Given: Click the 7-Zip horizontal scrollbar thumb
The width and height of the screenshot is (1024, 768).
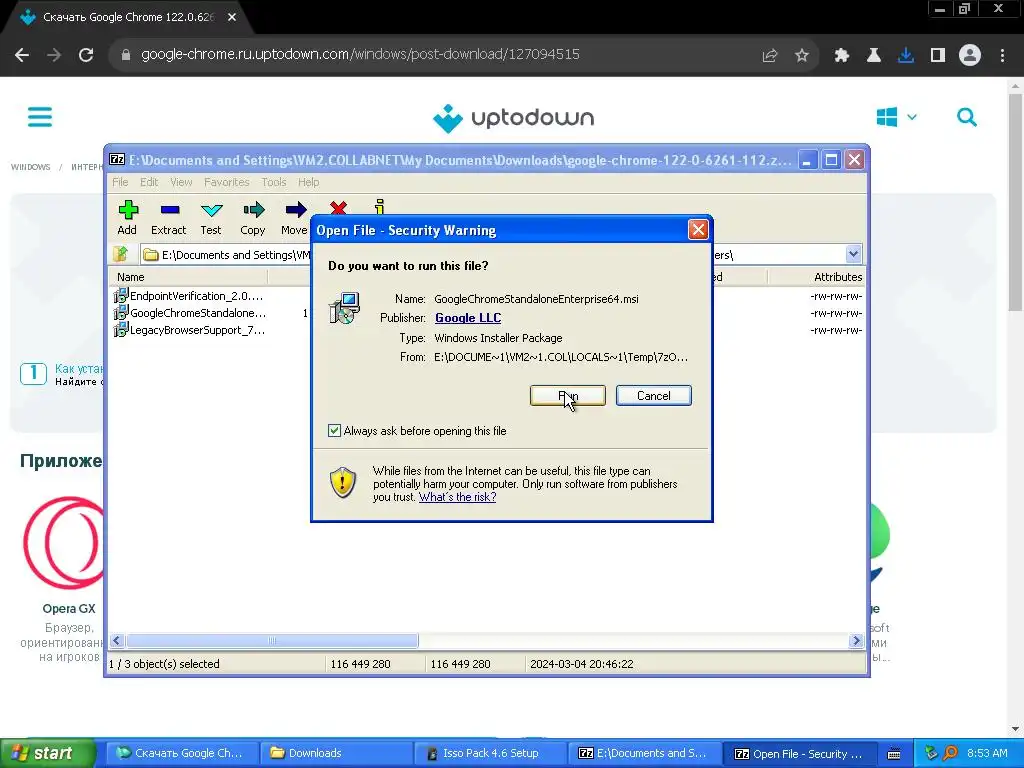Looking at the screenshot, I should coord(272,641).
